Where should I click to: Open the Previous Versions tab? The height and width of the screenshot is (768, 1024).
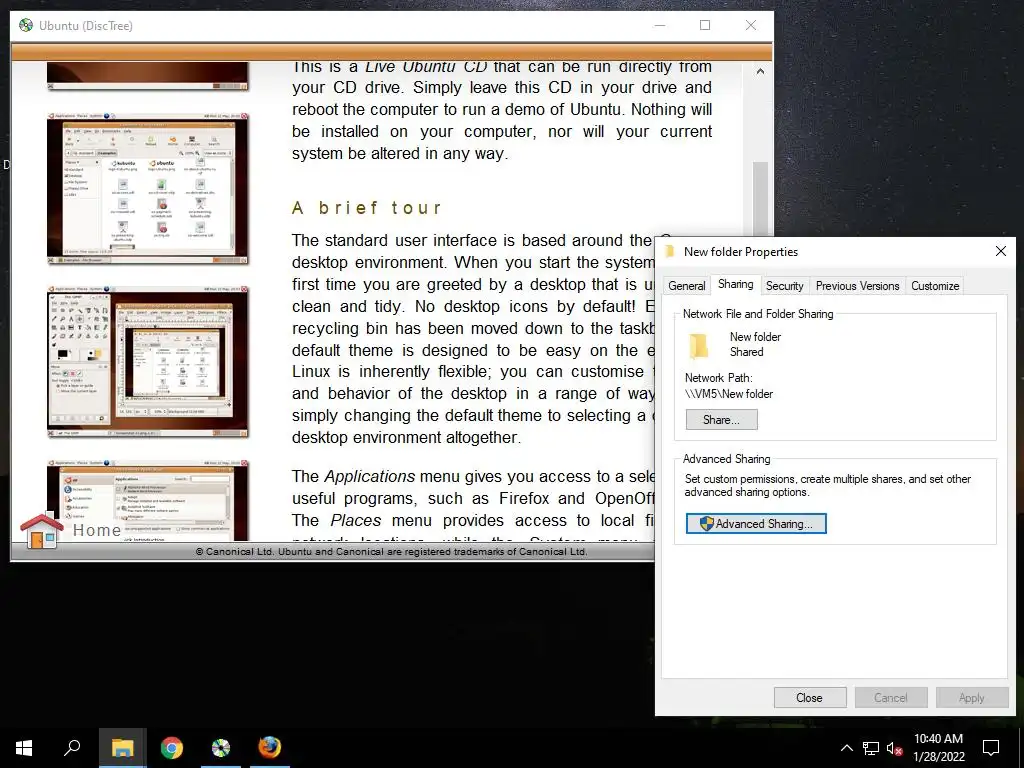click(857, 286)
